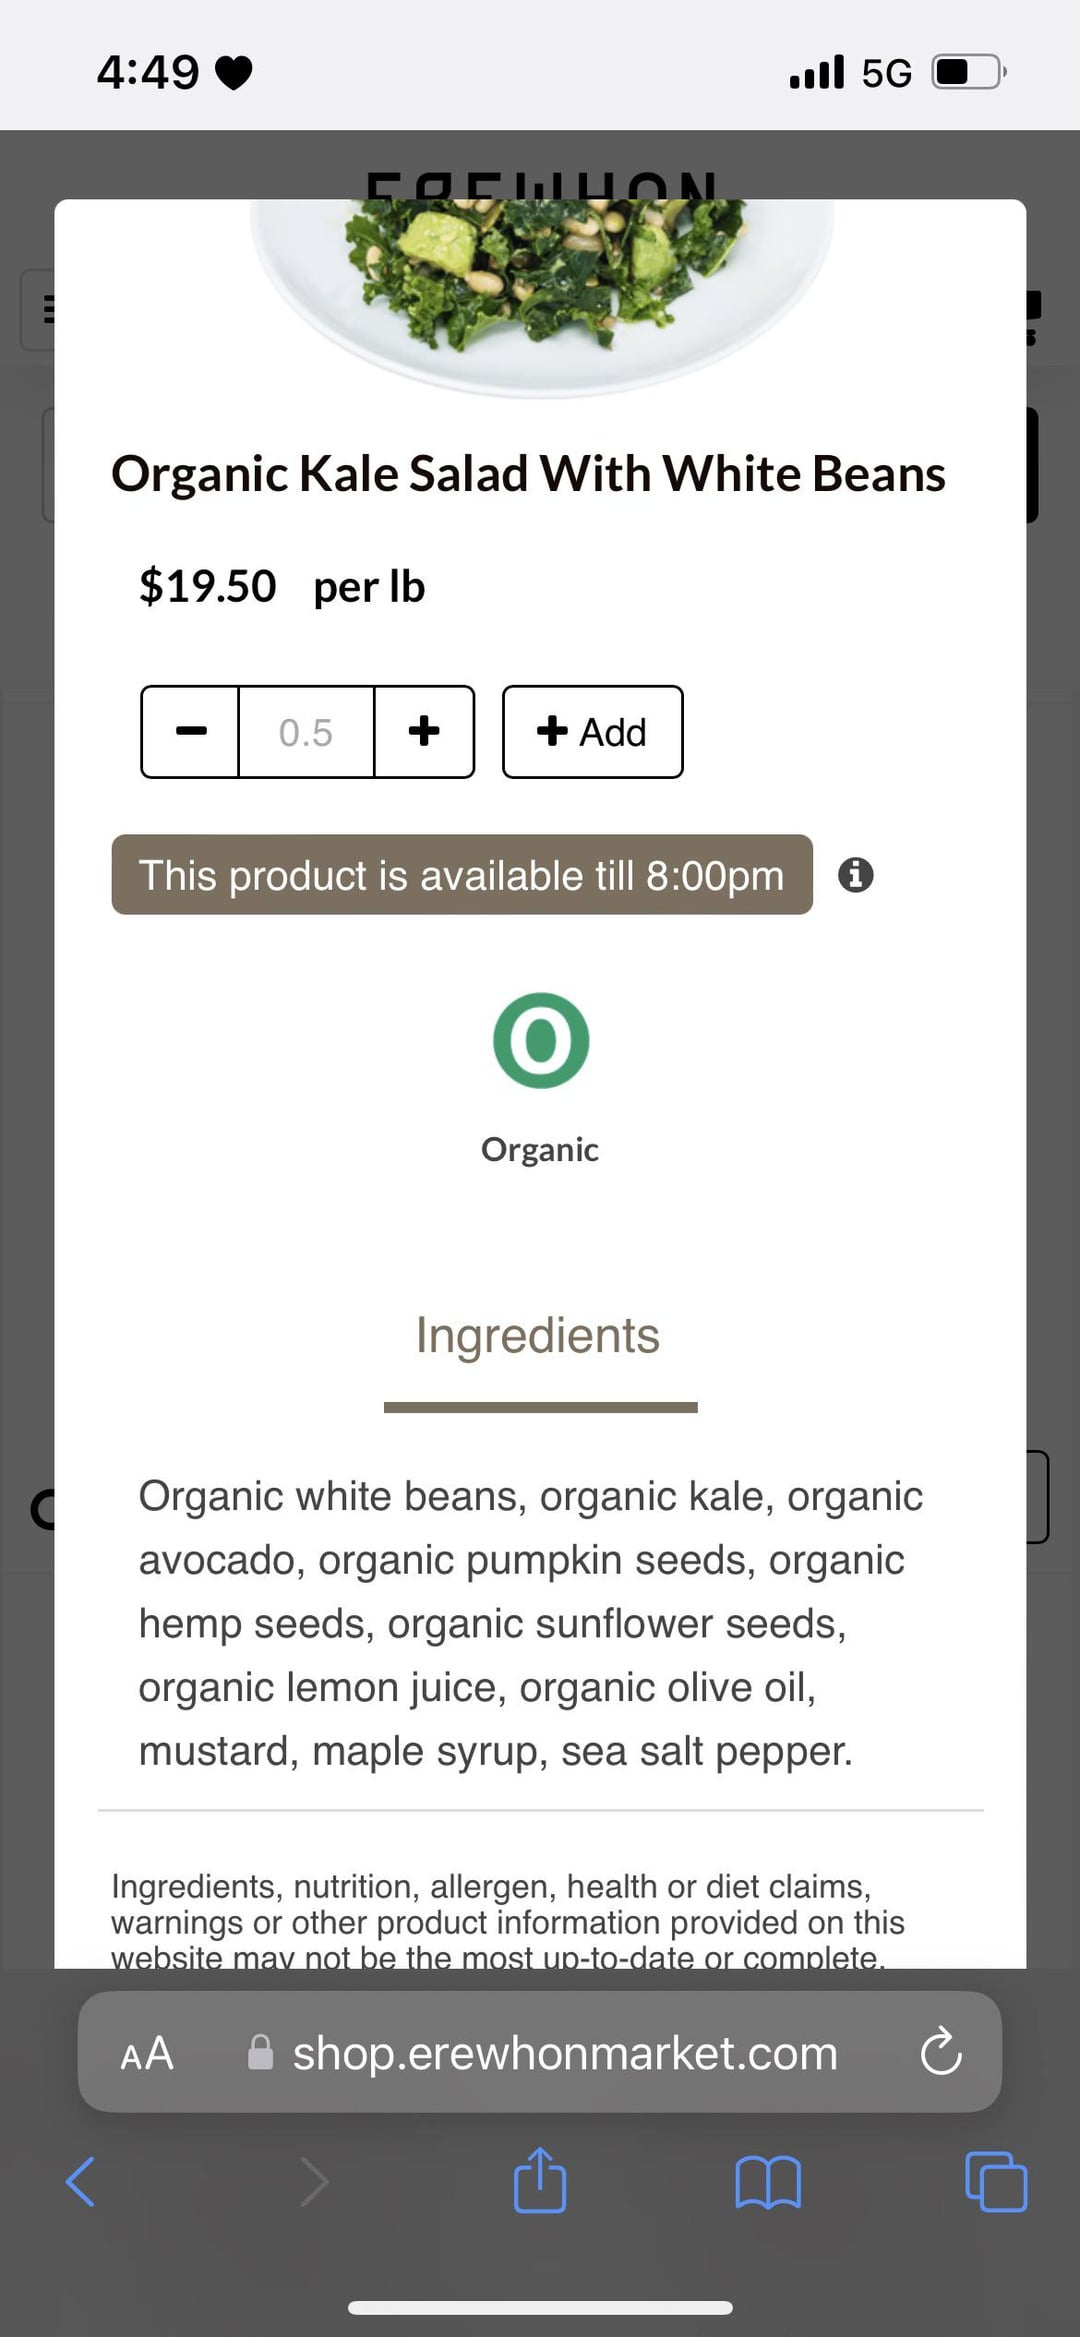Tap the home indicator bar

pyautogui.click(x=540, y=2308)
